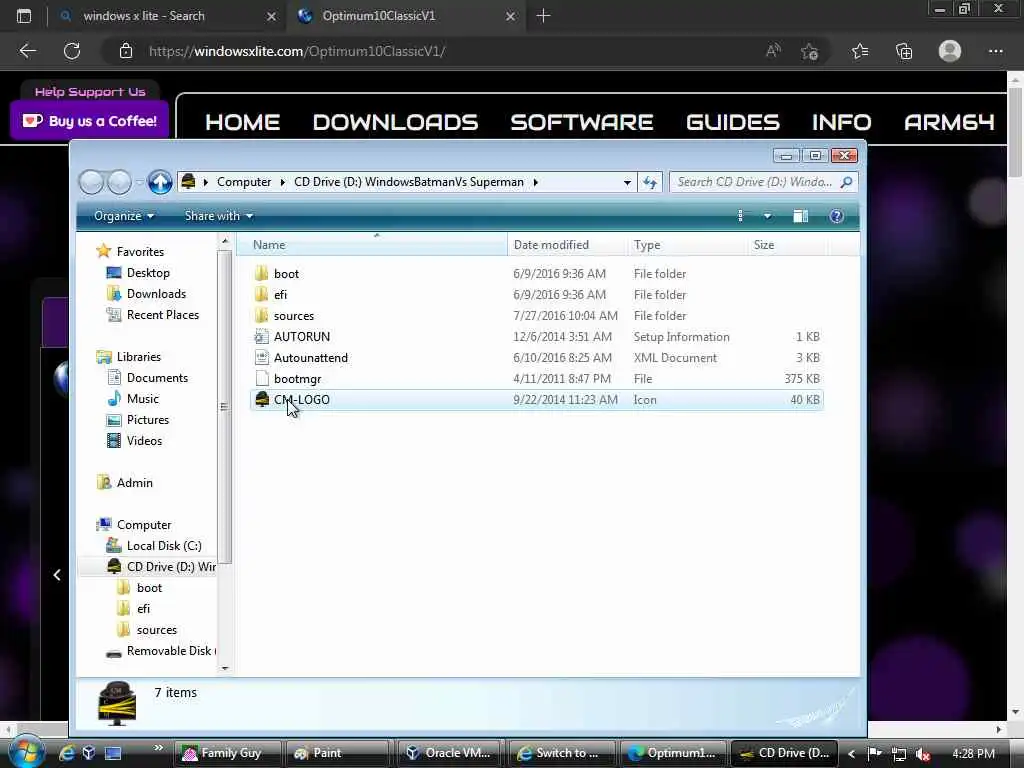Add this page to favorites
The image size is (1024, 768).
(810, 51)
